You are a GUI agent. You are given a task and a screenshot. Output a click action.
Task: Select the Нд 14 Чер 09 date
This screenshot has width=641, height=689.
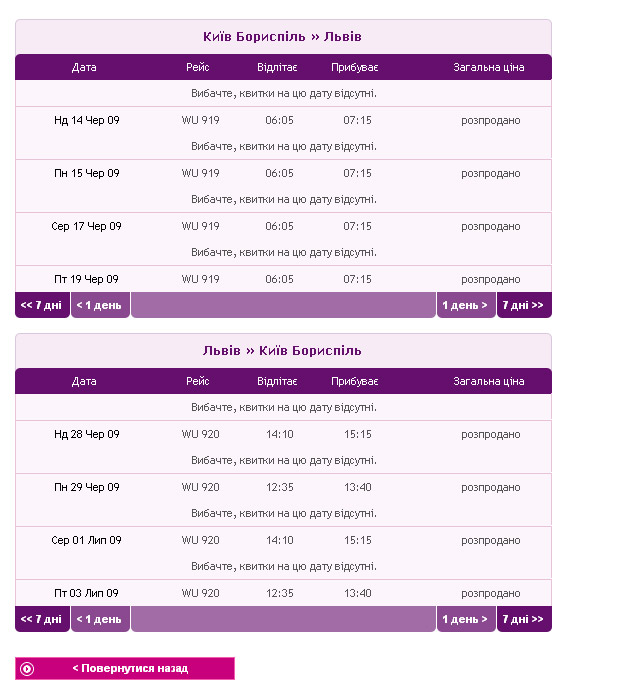click(86, 120)
